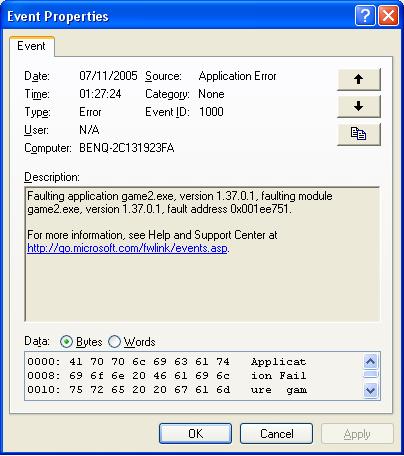
Task: Open the go.microsoft.com events link
Action: 127,248
